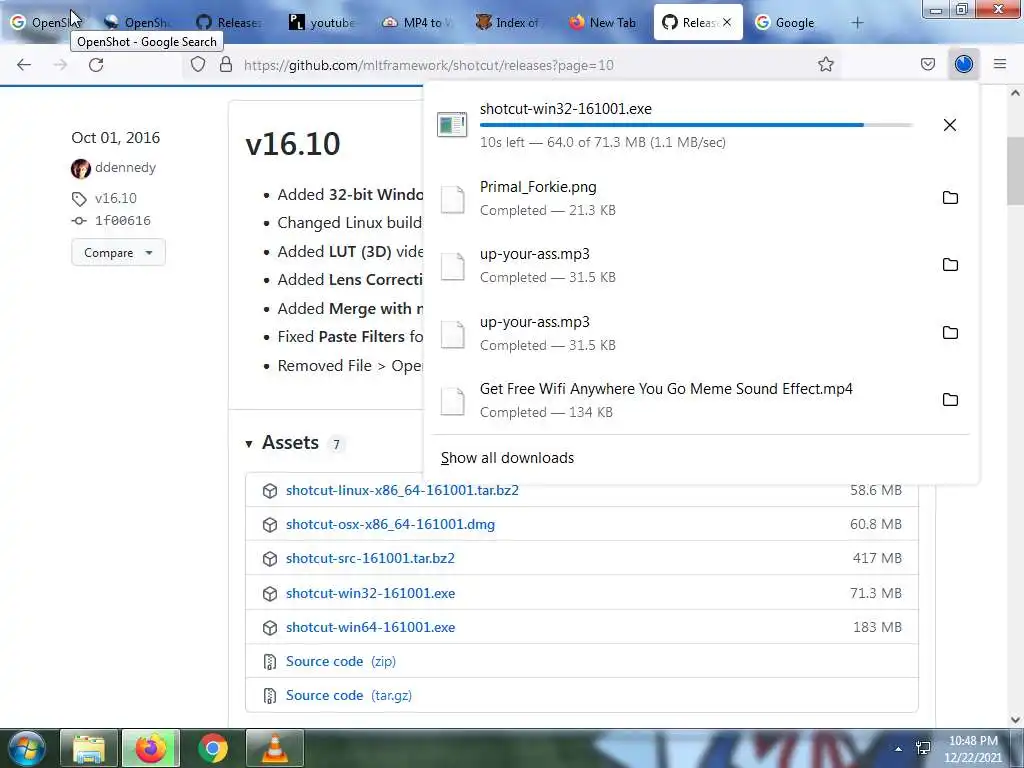Go back to the previous page
The image size is (1024, 768).
(24, 65)
